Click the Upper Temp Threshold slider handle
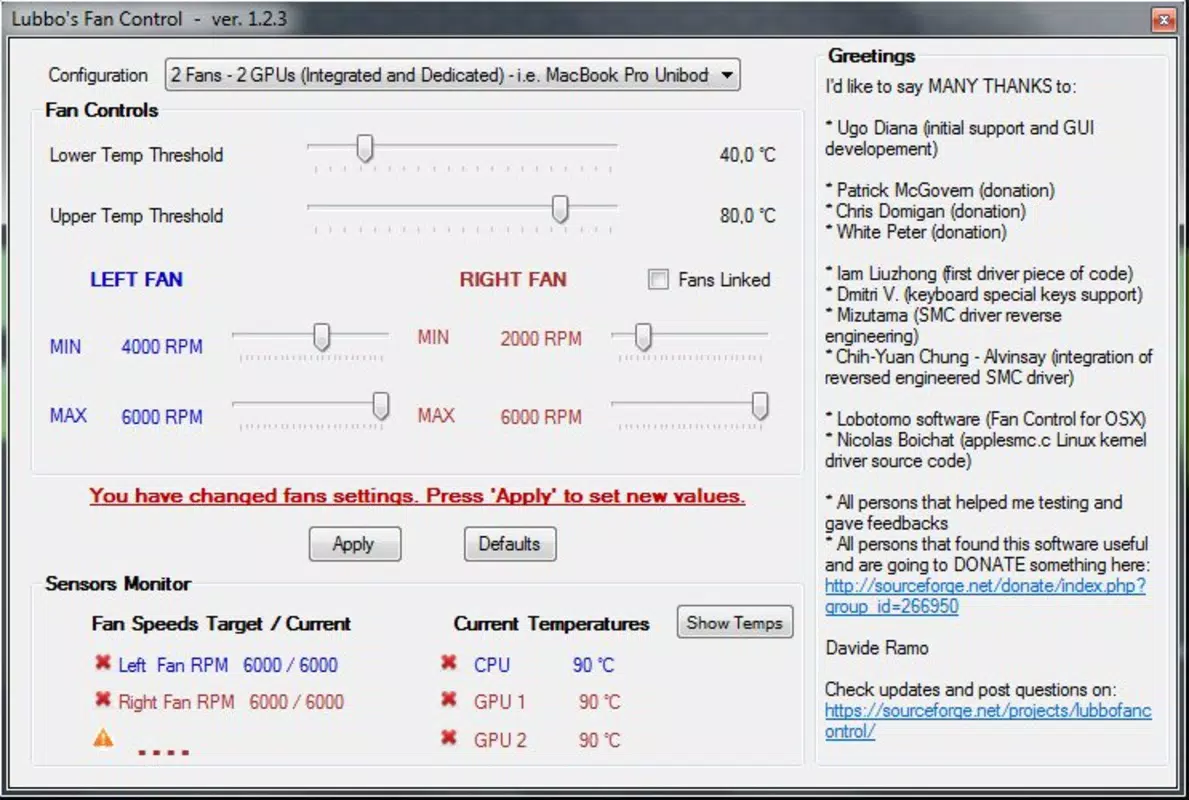Viewport: 1189px width, 800px height. coord(560,209)
